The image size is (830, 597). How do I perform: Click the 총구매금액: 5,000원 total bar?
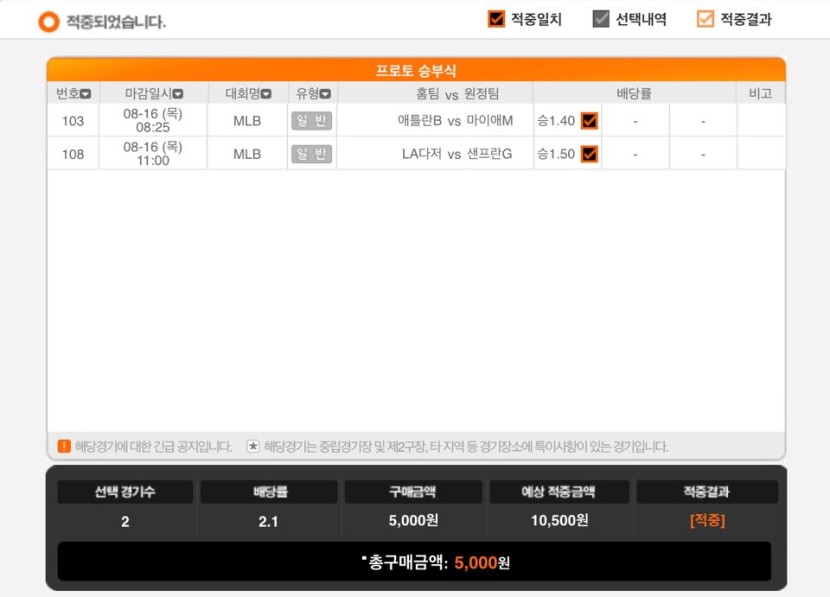point(414,562)
